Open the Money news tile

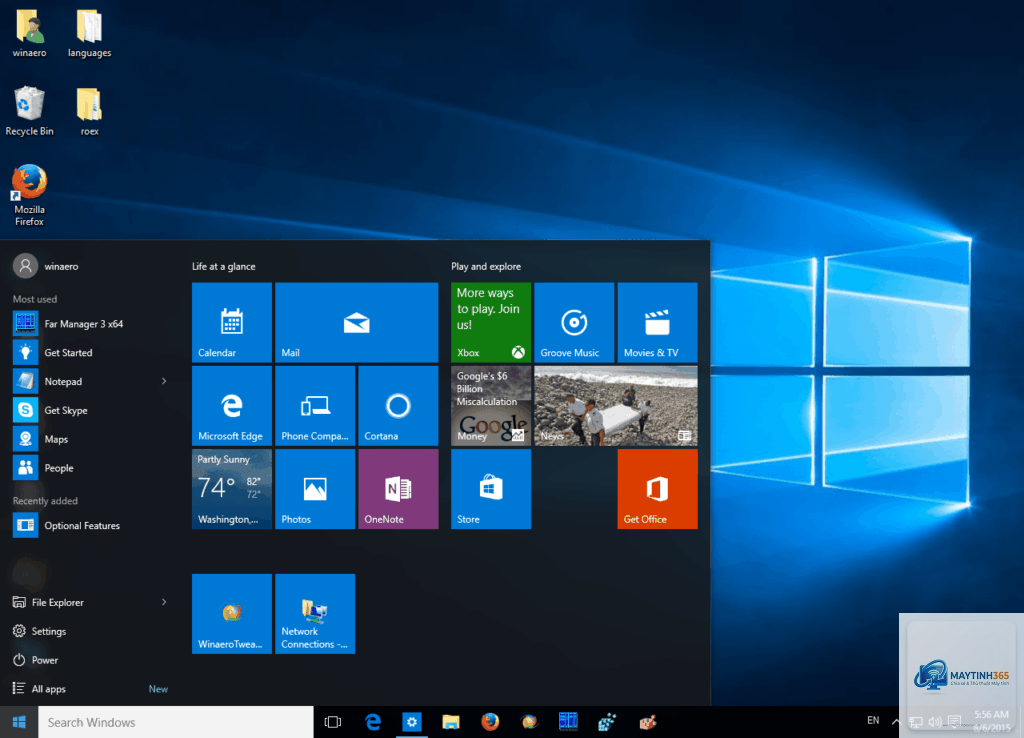coord(491,406)
